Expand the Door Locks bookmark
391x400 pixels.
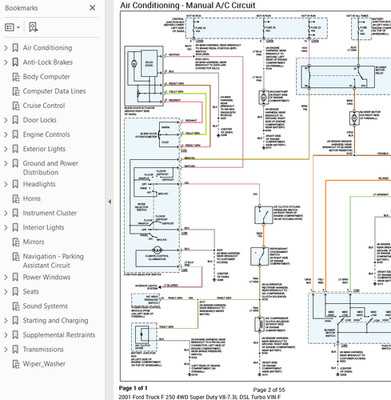point(5,120)
